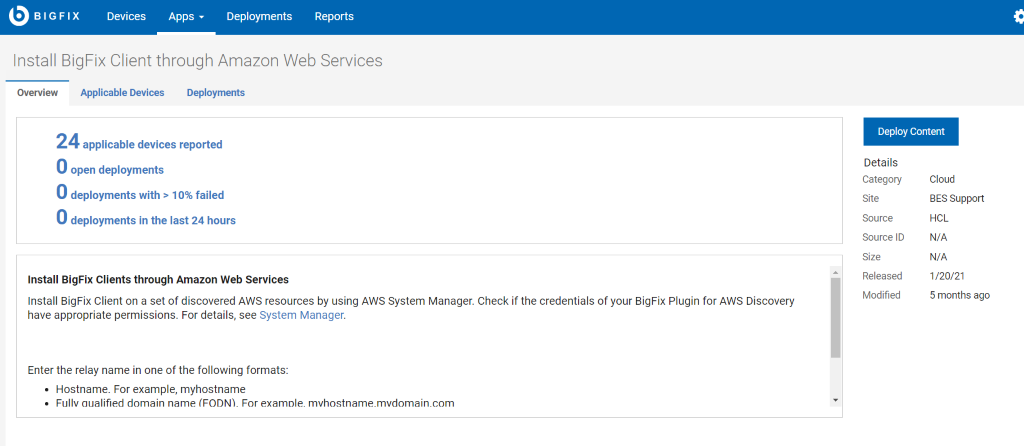The width and height of the screenshot is (1024, 446).
Task: Click the Deploy Content button
Action: click(x=910, y=131)
